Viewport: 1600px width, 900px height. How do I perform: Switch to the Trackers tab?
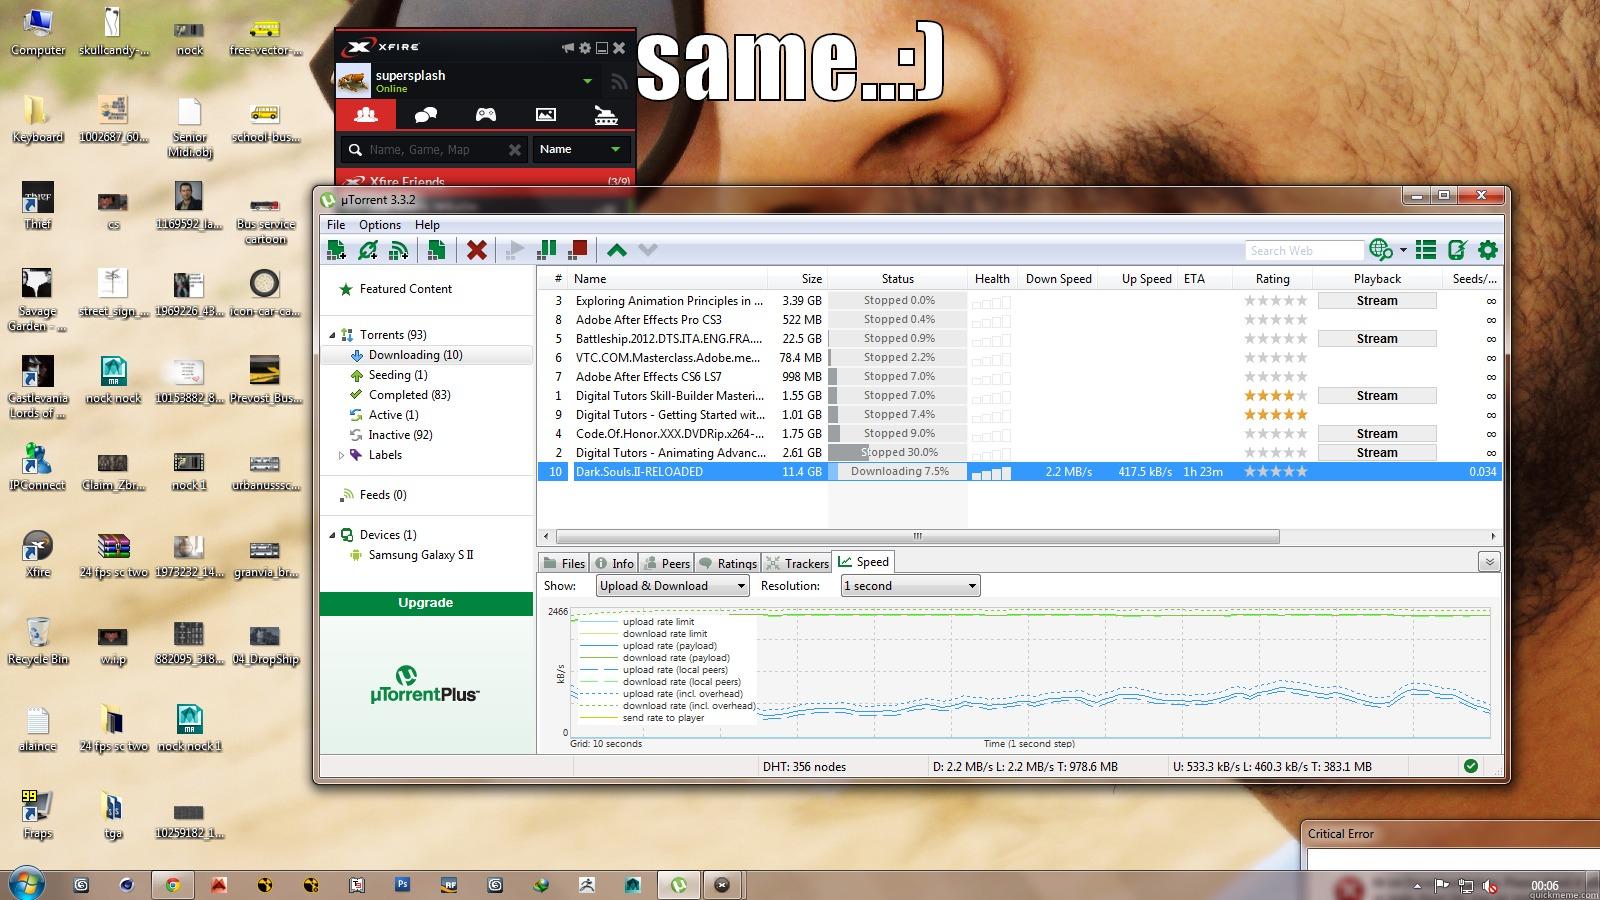pyautogui.click(x=797, y=563)
